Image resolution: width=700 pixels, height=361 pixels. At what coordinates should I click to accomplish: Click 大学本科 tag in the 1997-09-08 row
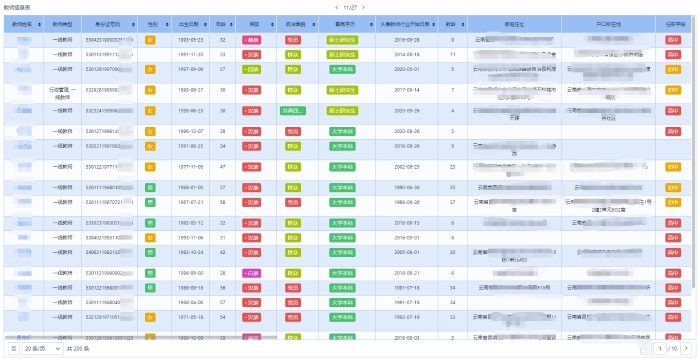tap(342, 69)
